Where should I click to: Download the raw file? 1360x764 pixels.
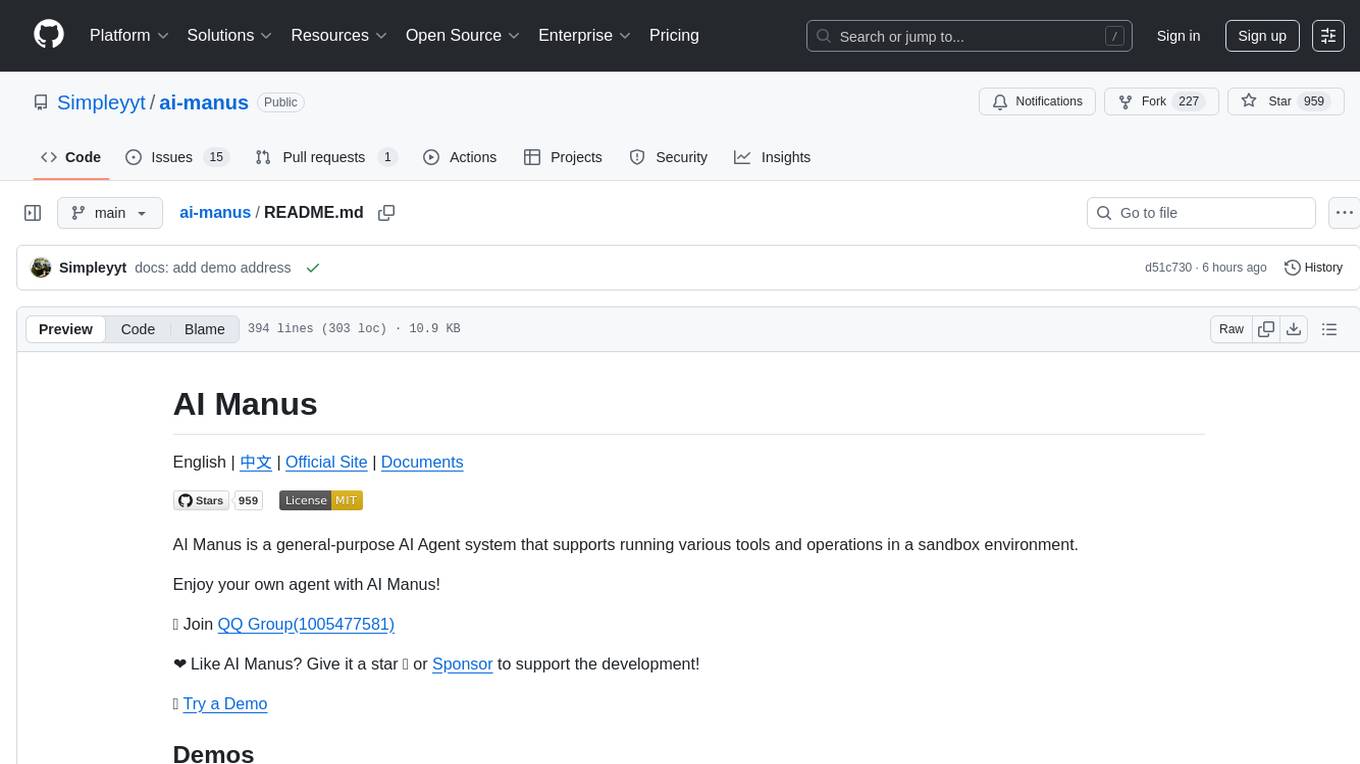pos(1294,329)
